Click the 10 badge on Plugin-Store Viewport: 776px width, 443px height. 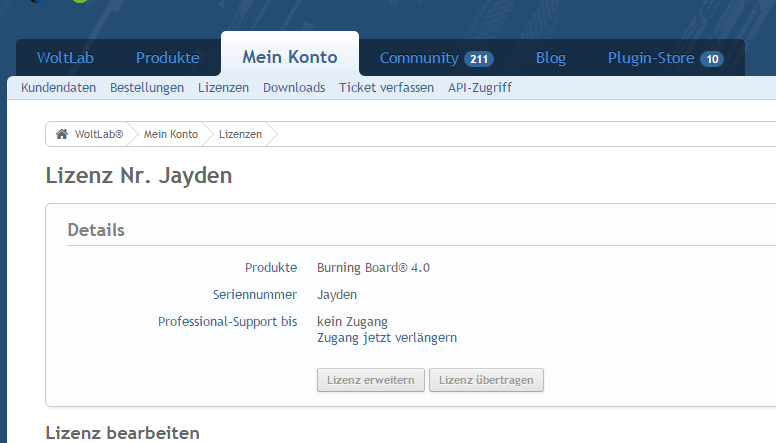click(712, 59)
